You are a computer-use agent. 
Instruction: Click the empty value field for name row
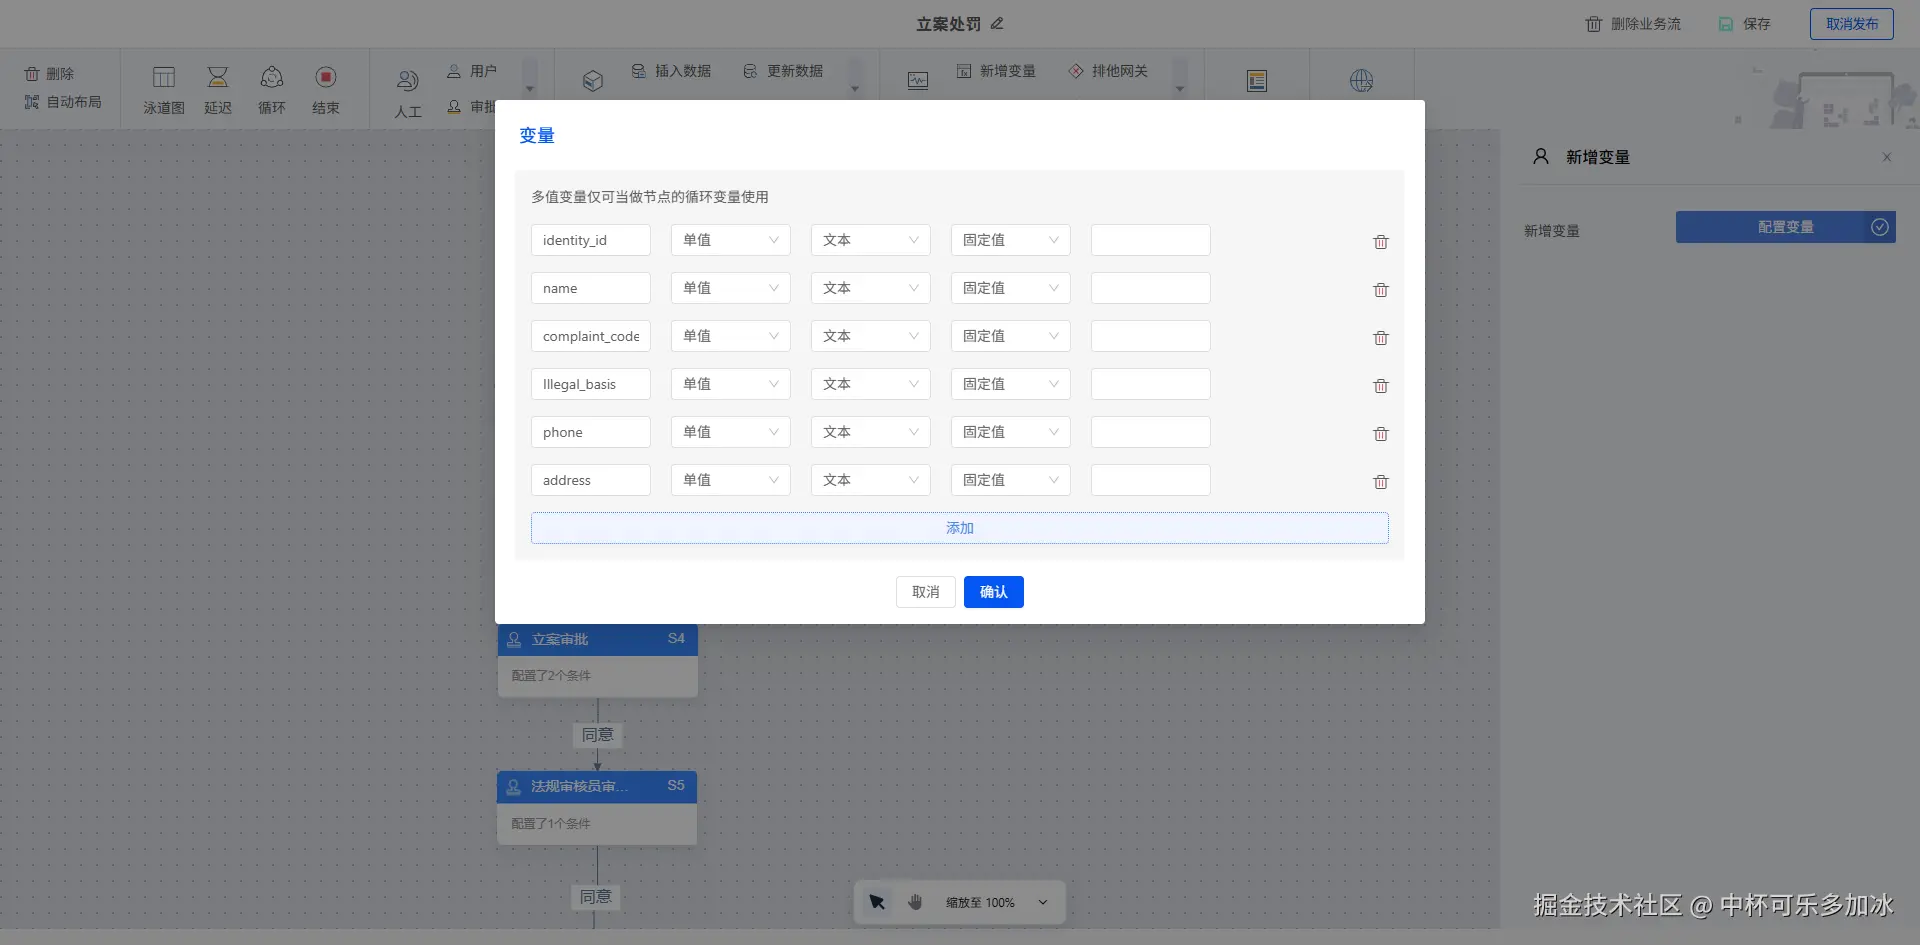pos(1151,288)
